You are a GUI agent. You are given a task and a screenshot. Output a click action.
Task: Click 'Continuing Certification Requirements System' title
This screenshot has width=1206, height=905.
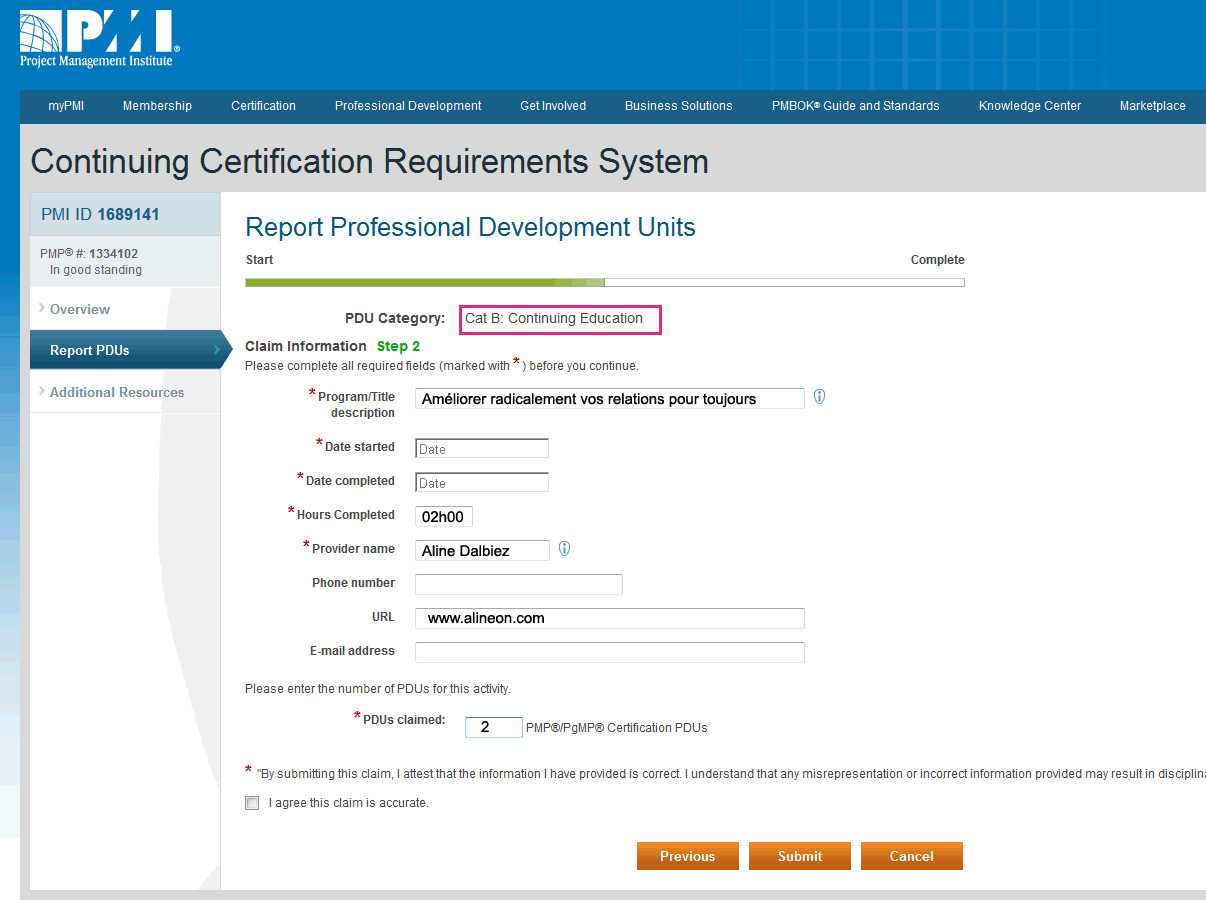[x=370, y=161]
